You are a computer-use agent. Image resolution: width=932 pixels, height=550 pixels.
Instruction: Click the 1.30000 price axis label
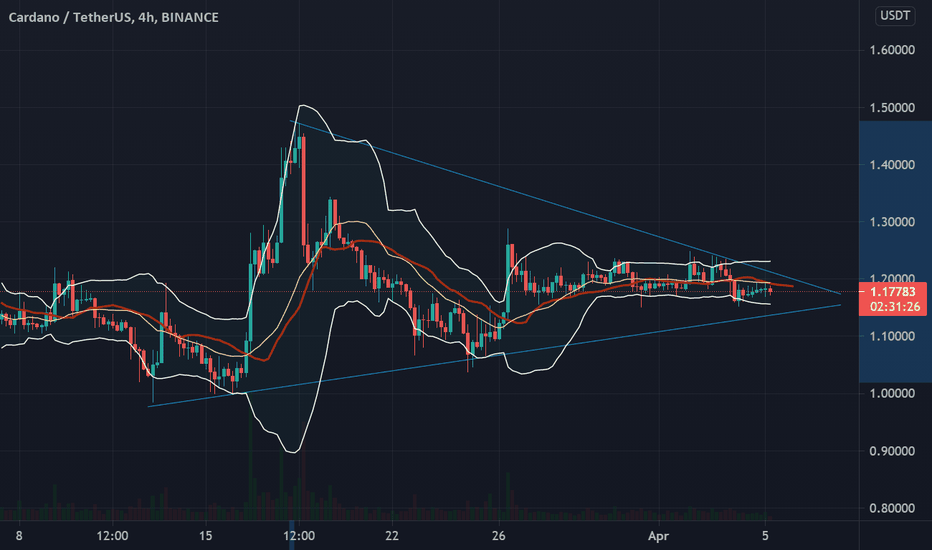click(892, 222)
